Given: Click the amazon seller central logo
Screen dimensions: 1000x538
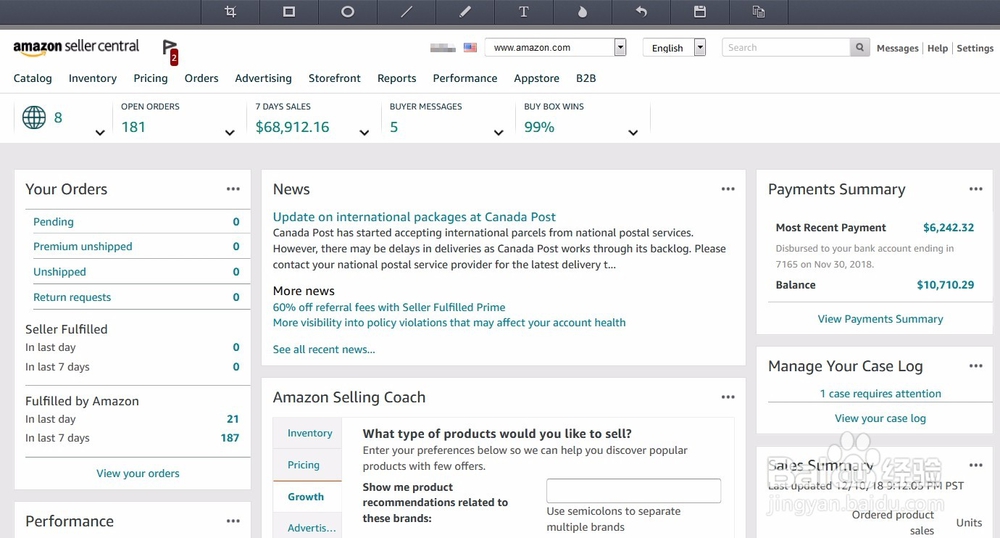Looking at the screenshot, I should point(76,47).
